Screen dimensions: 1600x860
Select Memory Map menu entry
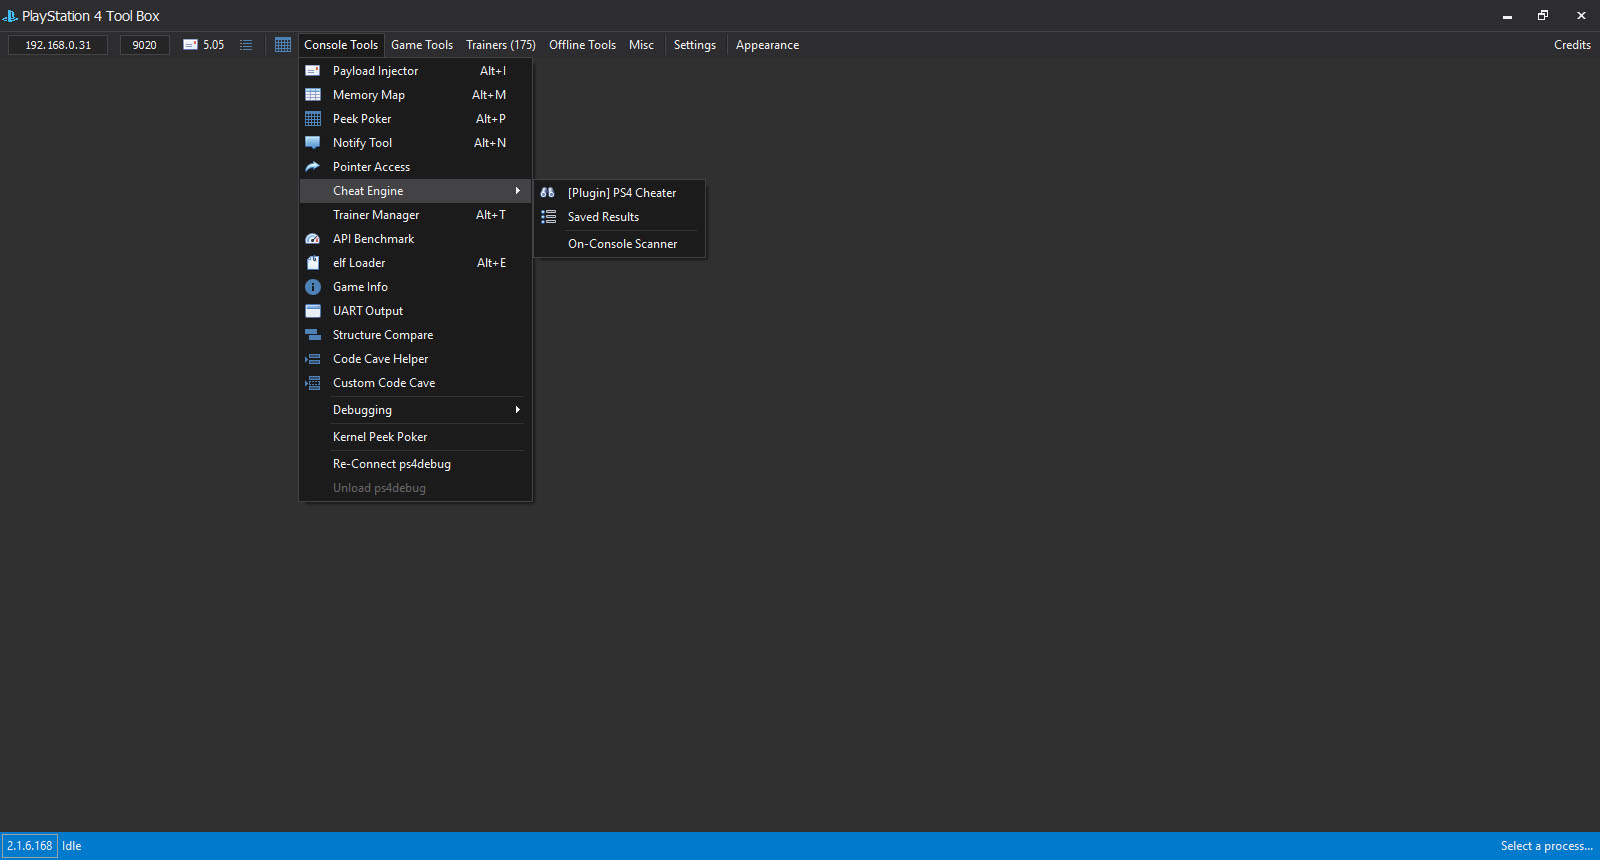tap(415, 95)
